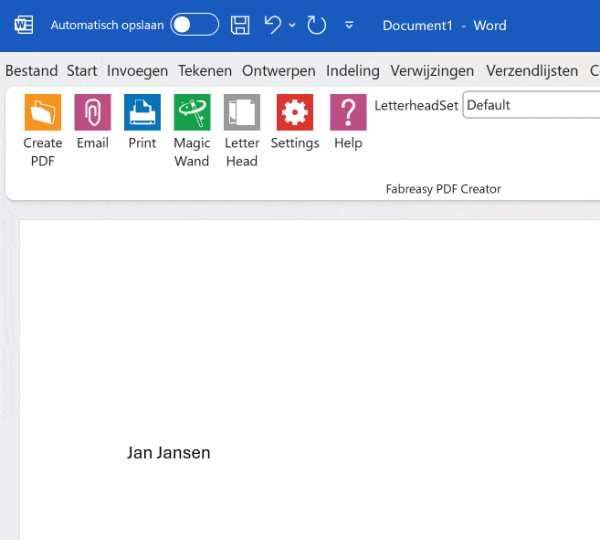Click the Create PDF icon
Image resolution: width=600 pixels, height=540 pixels.
click(43, 113)
